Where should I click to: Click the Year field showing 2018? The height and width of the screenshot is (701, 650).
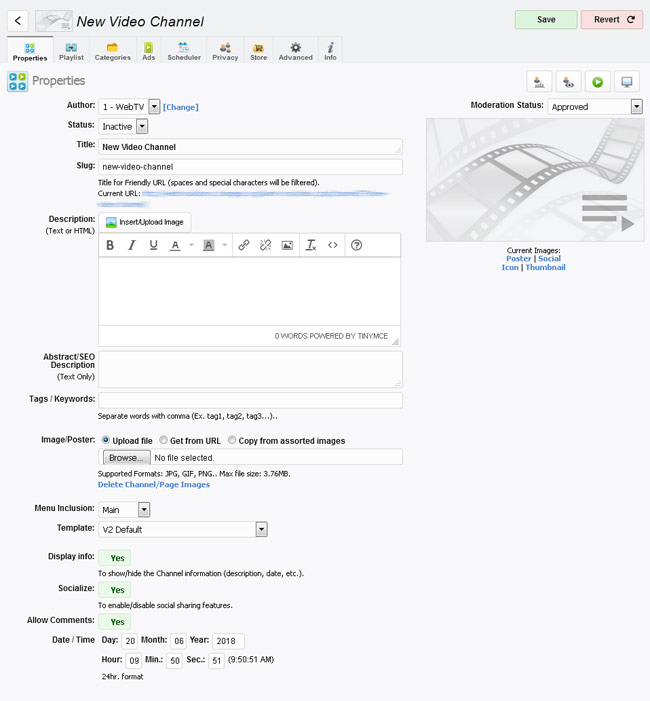pos(228,641)
